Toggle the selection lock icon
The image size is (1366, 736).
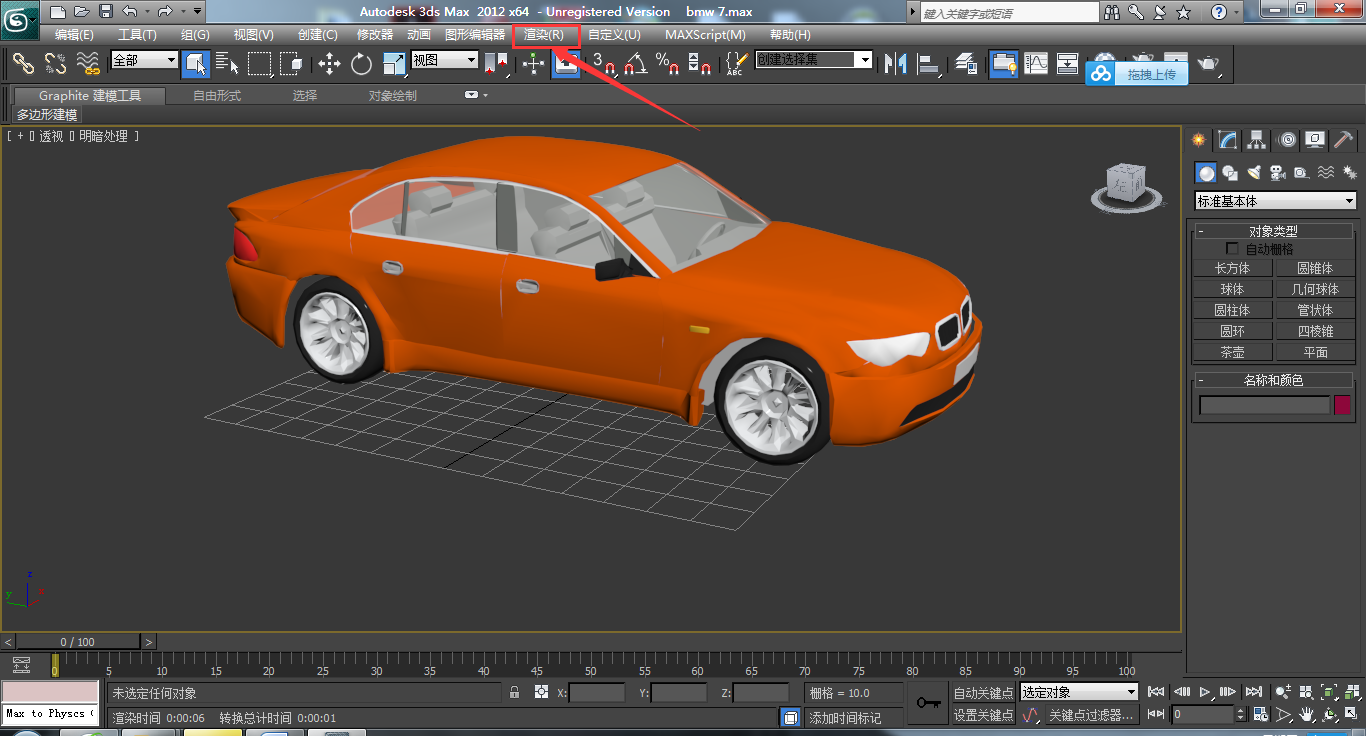click(x=515, y=692)
